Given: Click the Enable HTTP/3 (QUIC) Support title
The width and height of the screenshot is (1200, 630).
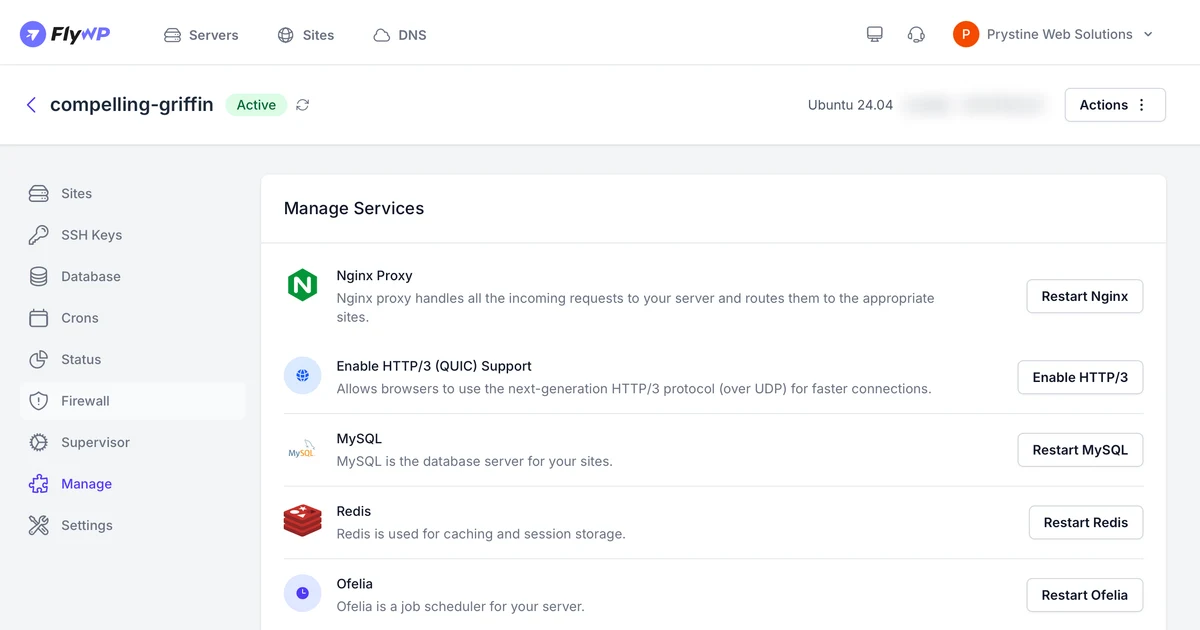Looking at the screenshot, I should [434, 366].
